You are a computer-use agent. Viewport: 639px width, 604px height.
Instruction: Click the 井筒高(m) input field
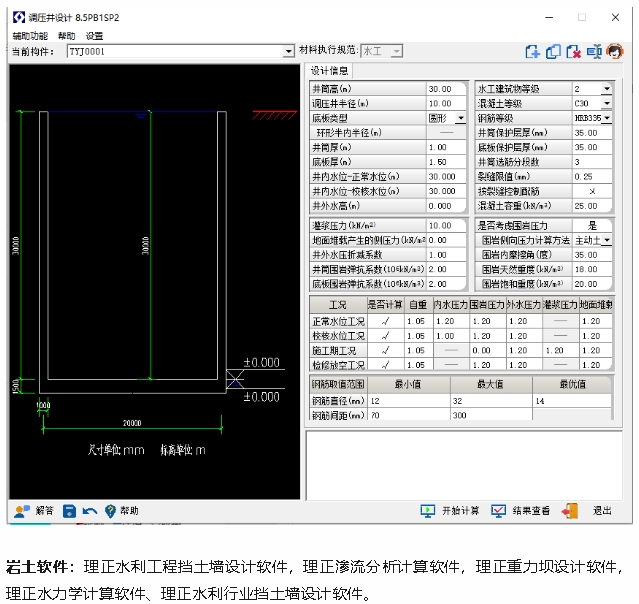tap(446, 89)
